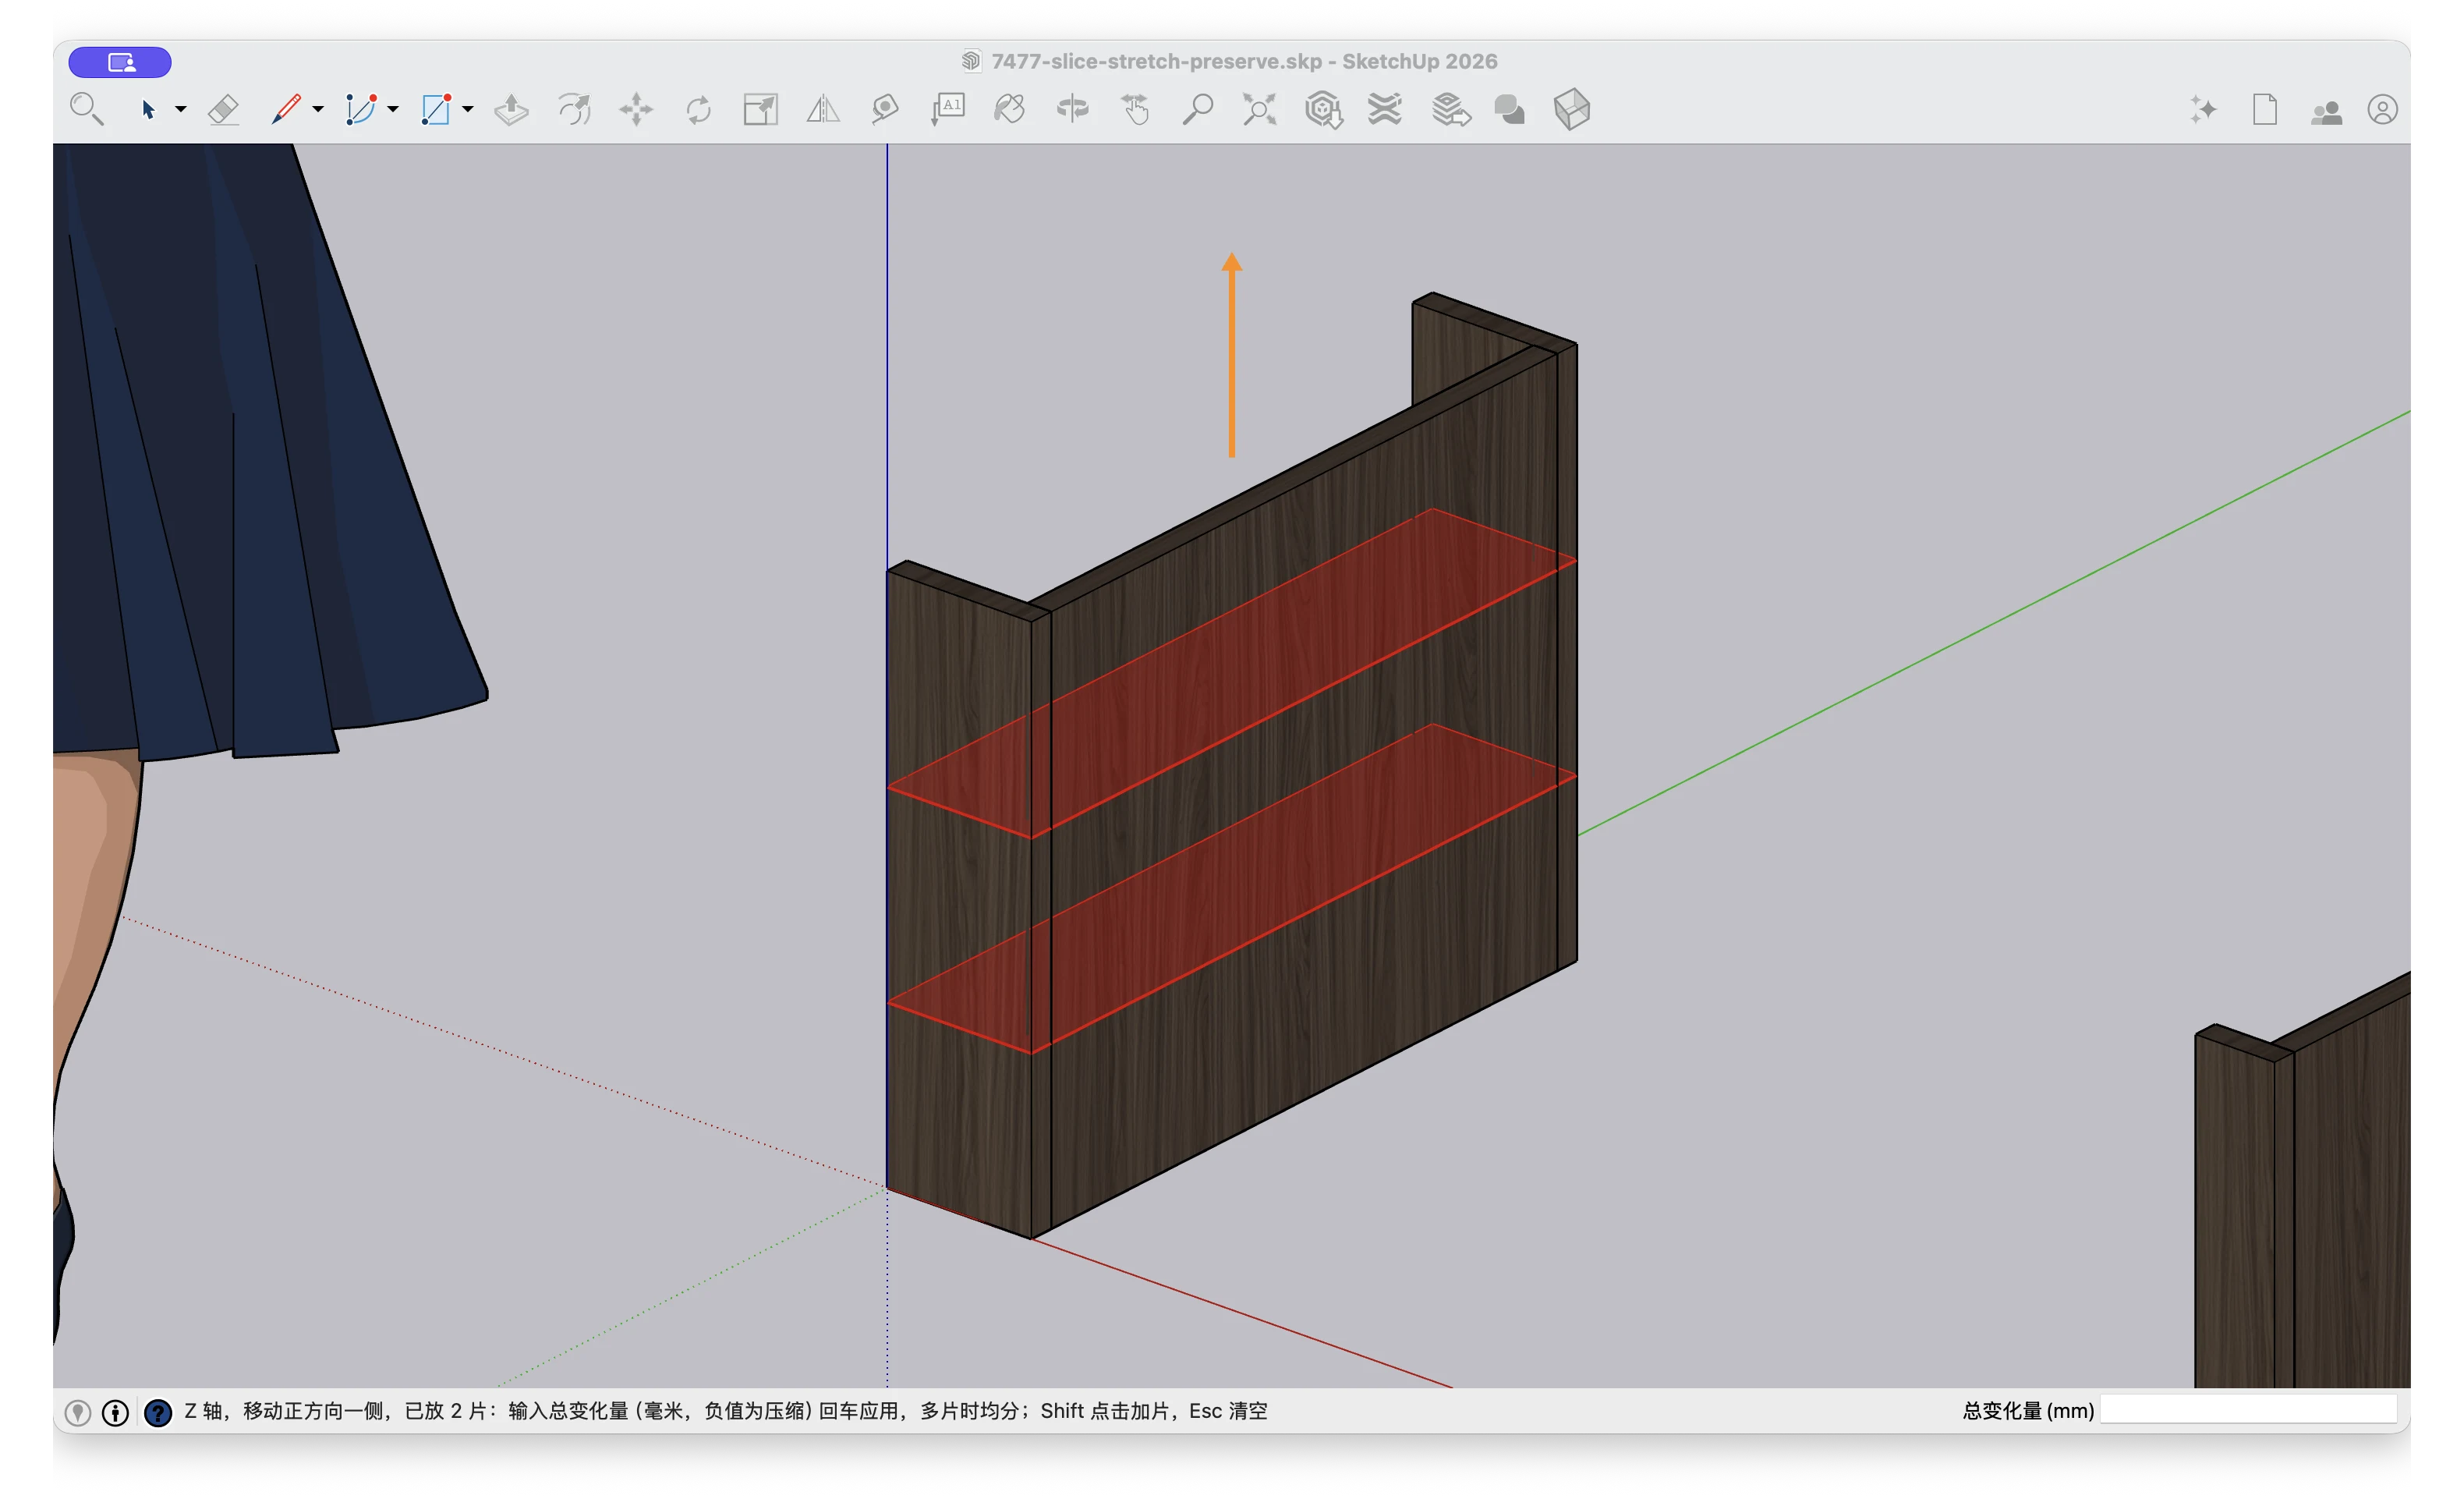
Task: Open the Extension Warehouse icon
Action: [x=1385, y=109]
